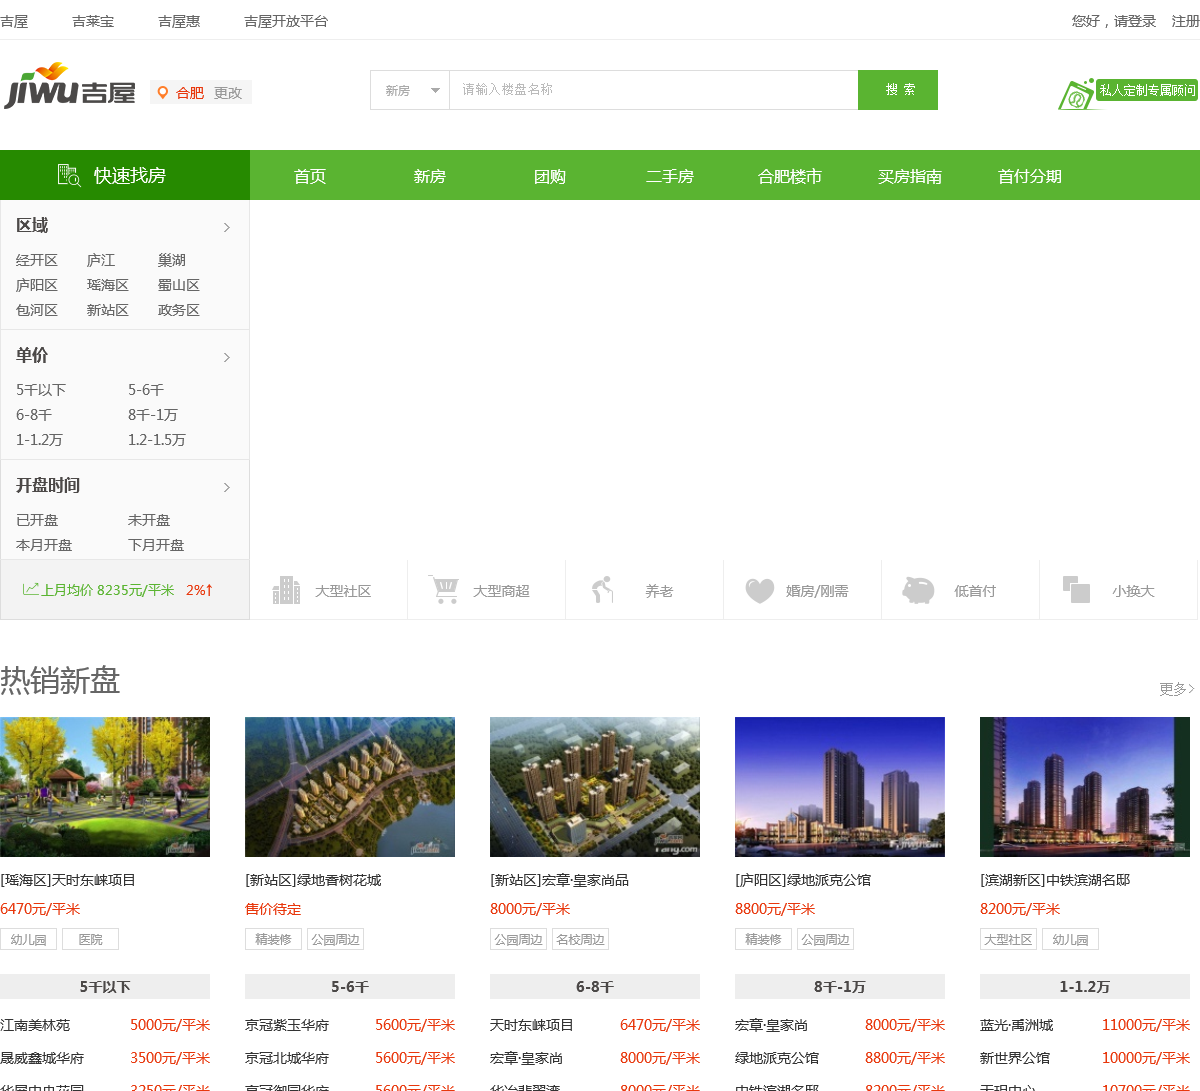Select the 养老 elderly person icon
The height and width of the screenshot is (1091, 1200).
point(601,590)
